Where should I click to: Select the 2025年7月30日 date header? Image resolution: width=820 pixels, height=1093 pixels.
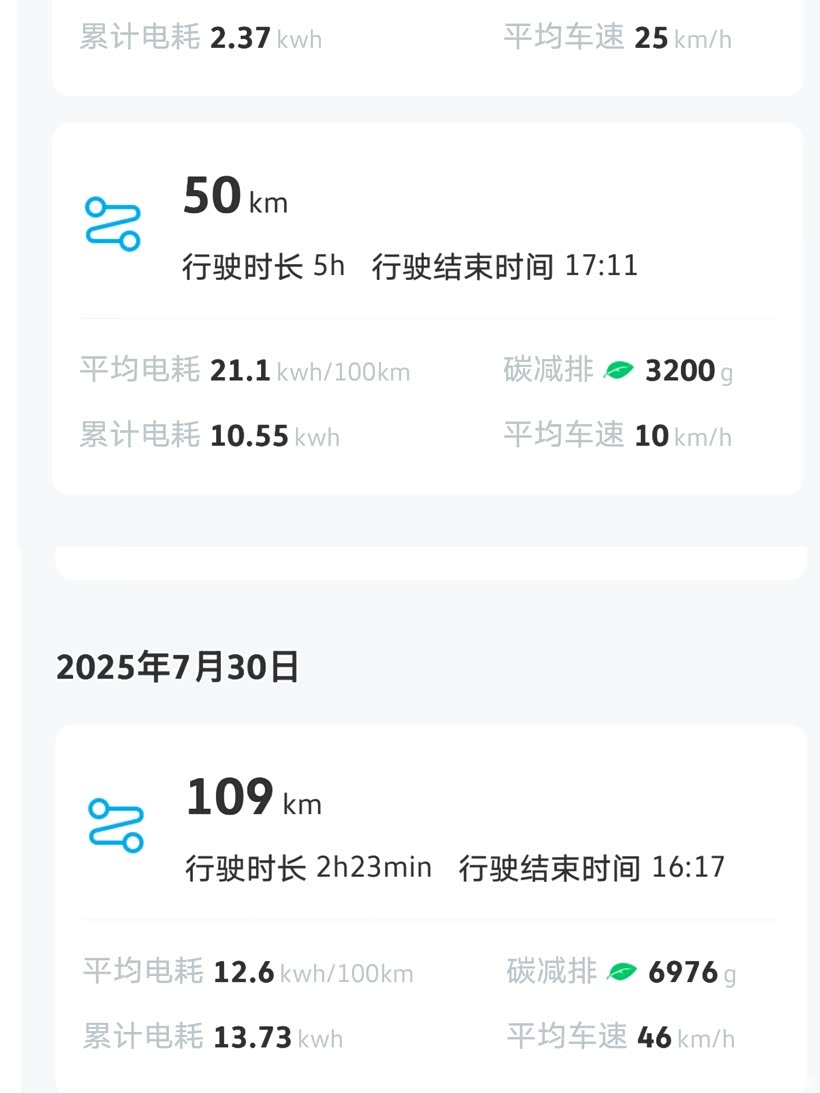tap(177, 667)
